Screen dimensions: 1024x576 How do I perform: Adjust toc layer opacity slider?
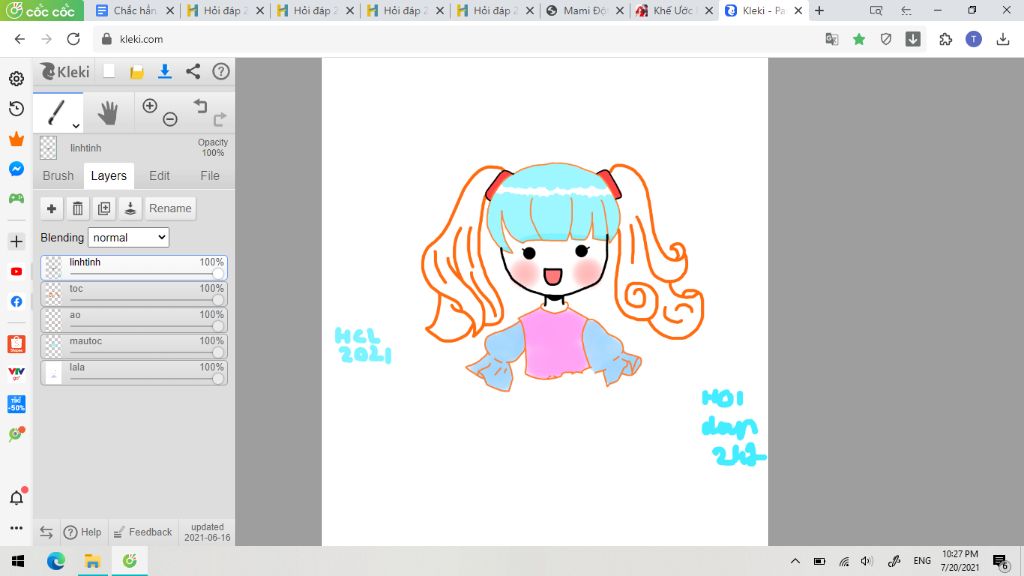coord(218,300)
